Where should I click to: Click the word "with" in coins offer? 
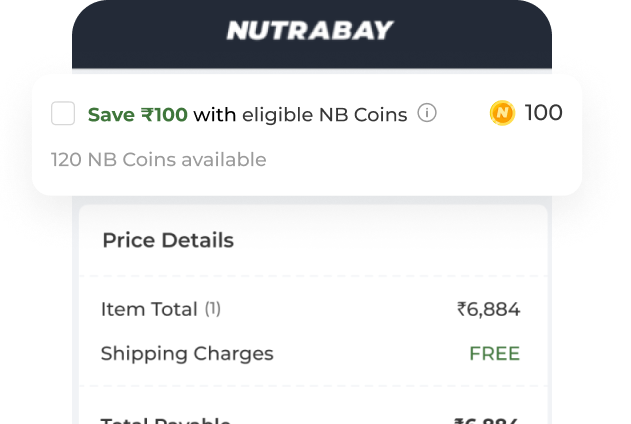tap(214, 114)
